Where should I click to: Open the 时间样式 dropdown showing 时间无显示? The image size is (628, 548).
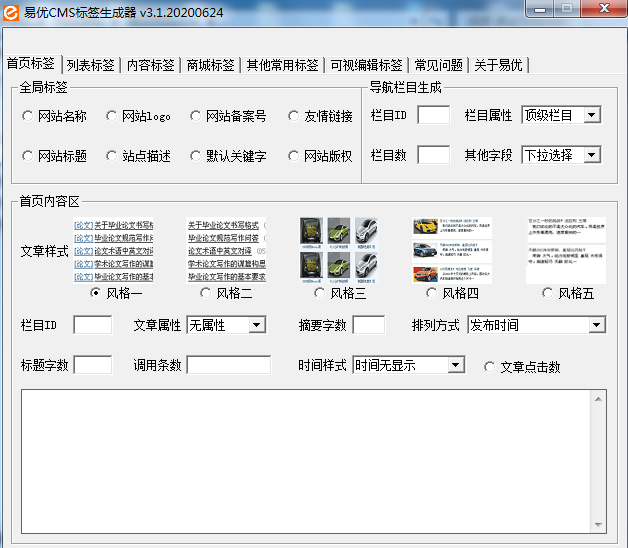pos(409,365)
